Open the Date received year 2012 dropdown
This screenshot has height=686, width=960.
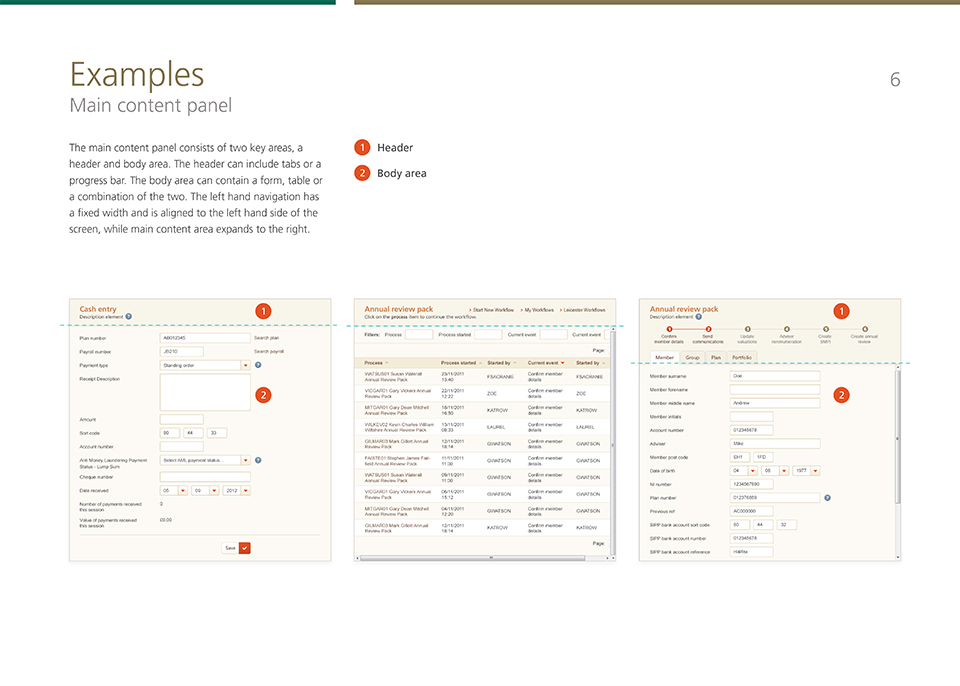click(245, 491)
